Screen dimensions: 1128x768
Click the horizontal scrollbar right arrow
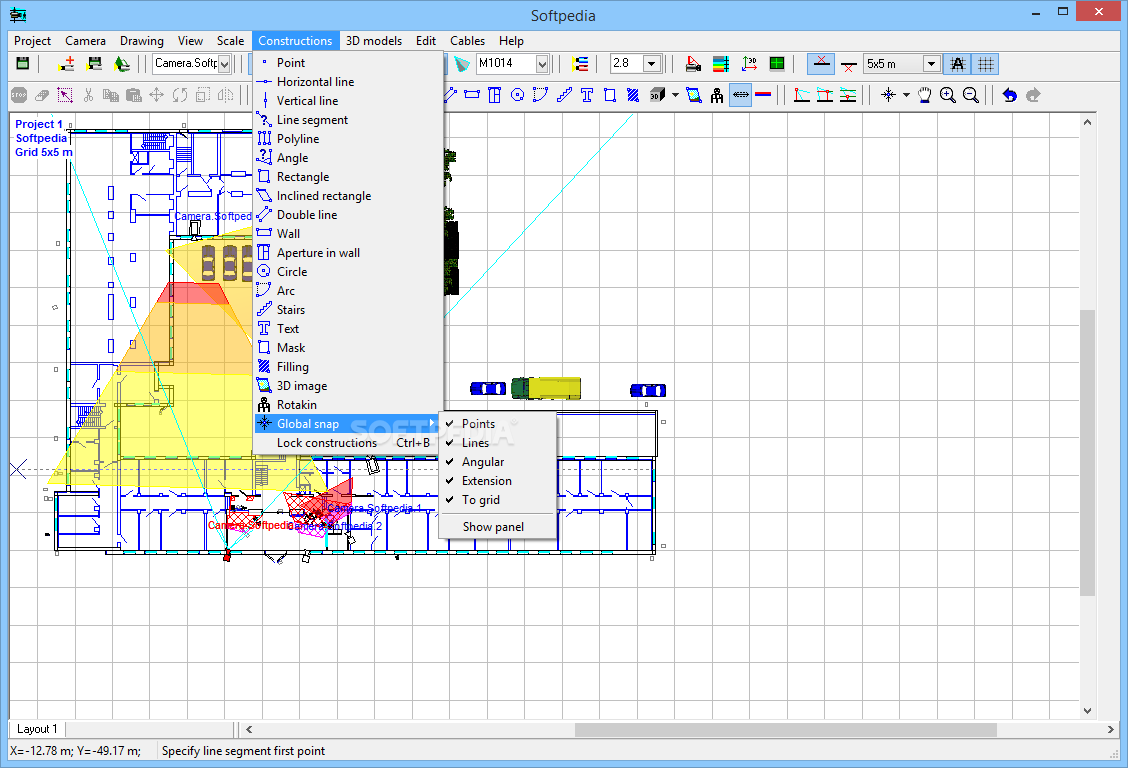(x=1110, y=729)
